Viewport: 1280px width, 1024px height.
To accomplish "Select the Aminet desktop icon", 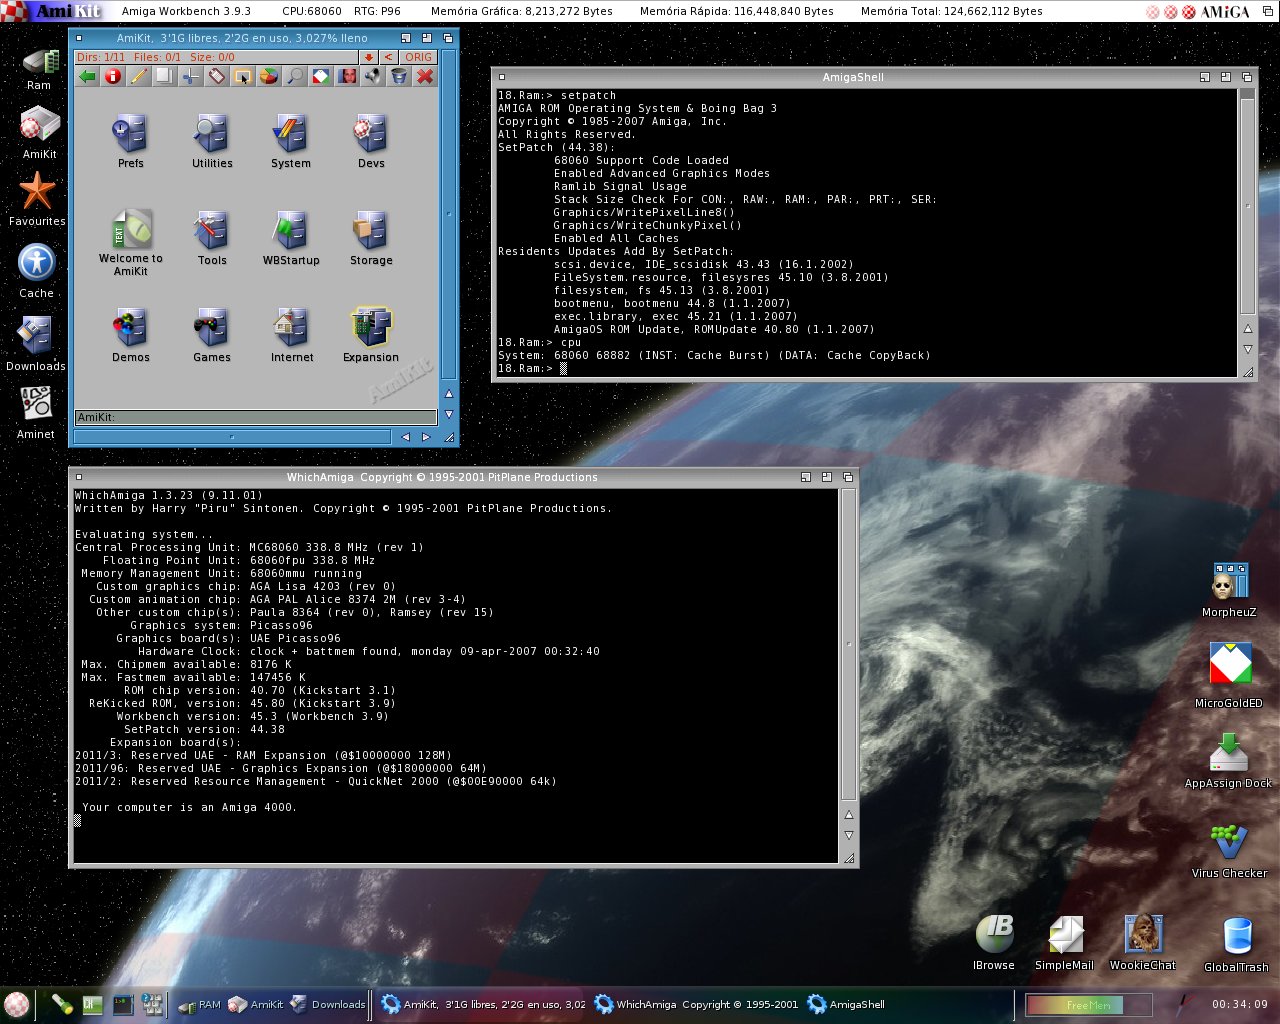I will [x=36, y=411].
